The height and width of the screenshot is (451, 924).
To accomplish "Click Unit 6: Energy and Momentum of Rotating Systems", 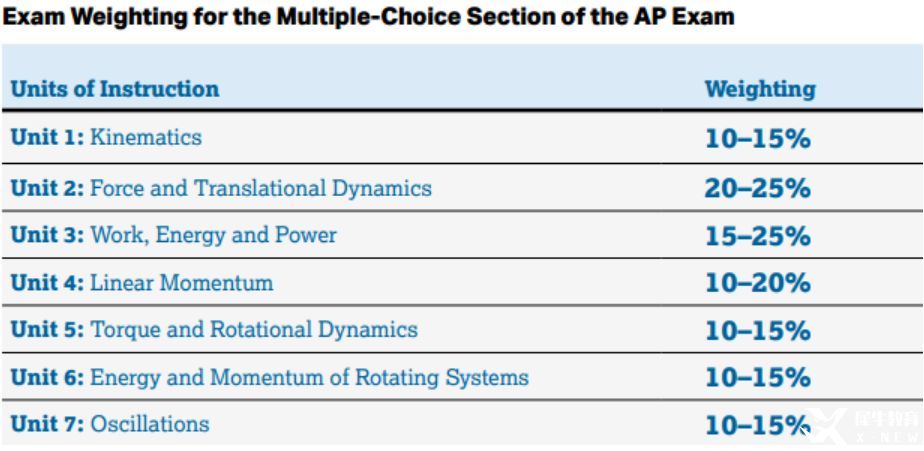I will click(x=269, y=377).
